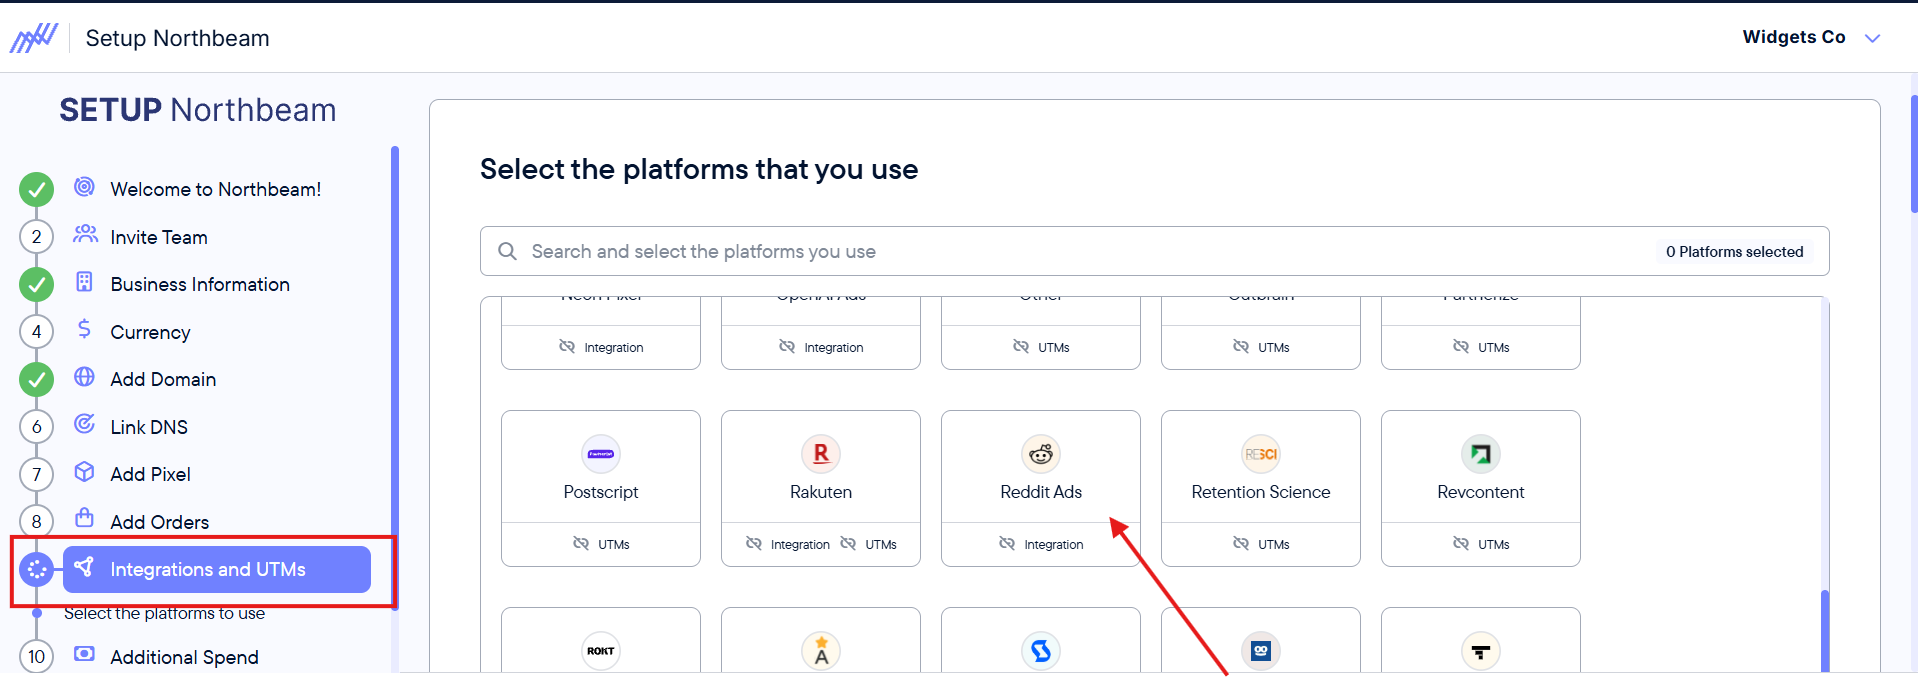The height and width of the screenshot is (677, 1918).
Task: Click the 'Select the platforms that you use' heading
Action: 699,169
